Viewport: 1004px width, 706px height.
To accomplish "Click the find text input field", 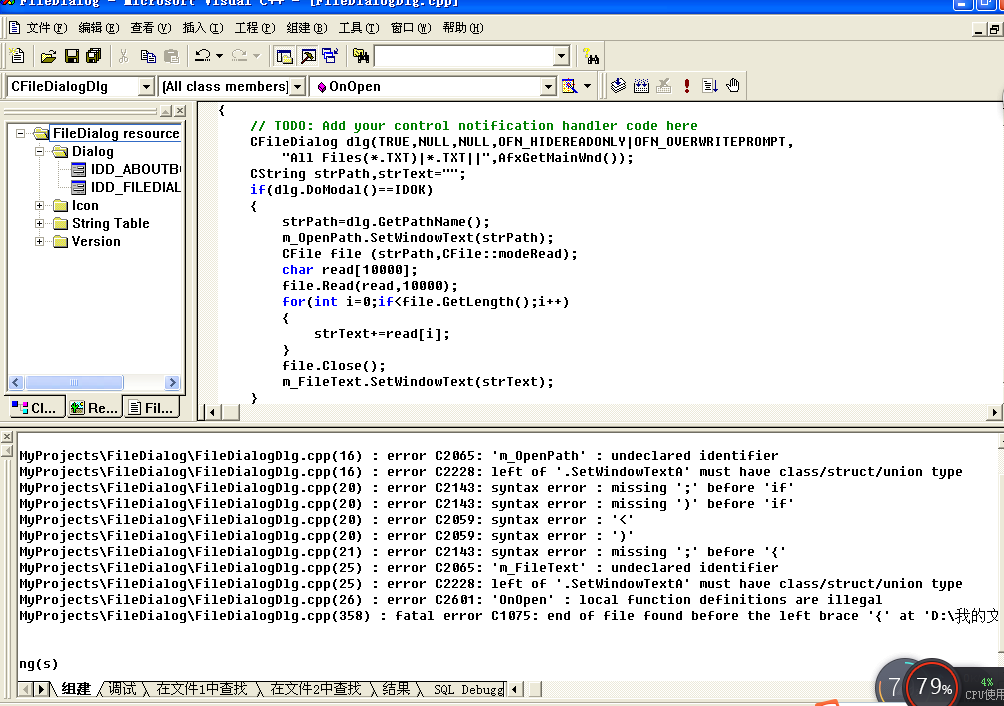I will coord(464,56).
